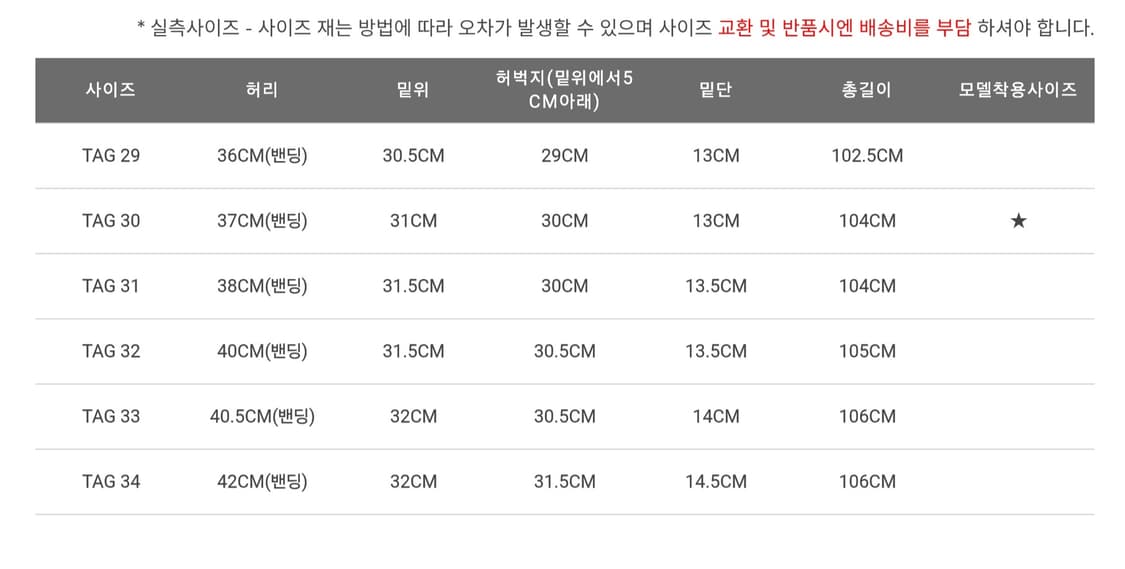Select the 사이즈 column header
Image resolution: width=1125 pixels, height=569 pixels.
111,89
